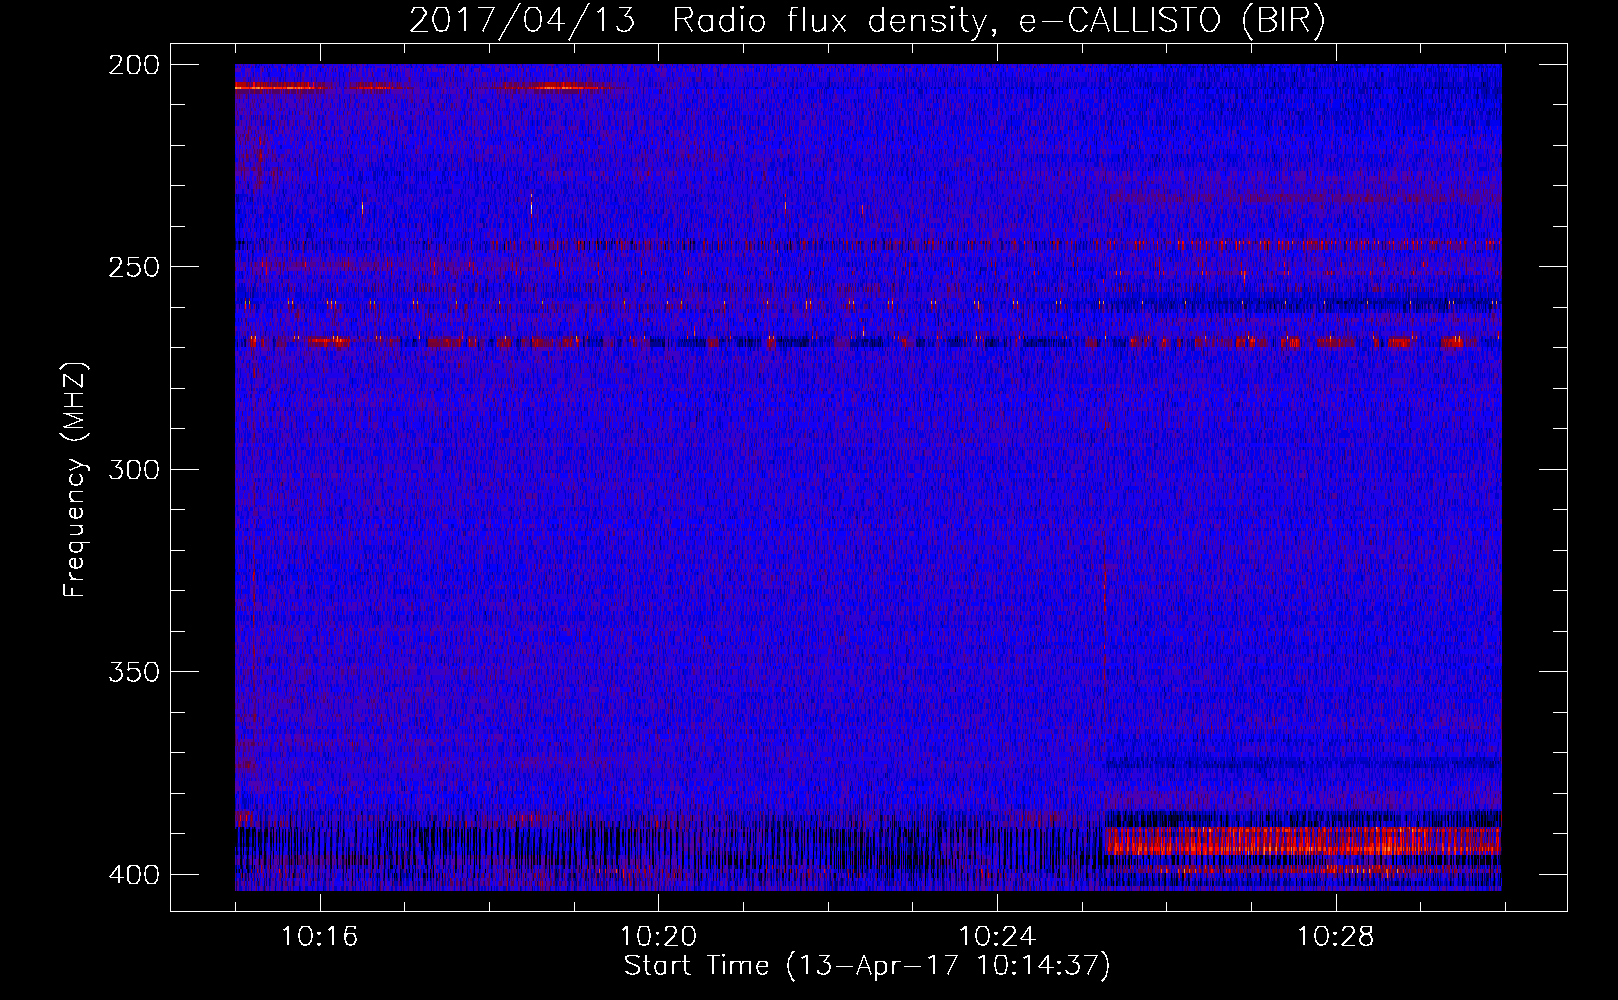The image size is (1618, 1000).
Task: Click the plot title 'Radio flux density, e-CALLISTO (BIR)'
Action: coord(998,21)
